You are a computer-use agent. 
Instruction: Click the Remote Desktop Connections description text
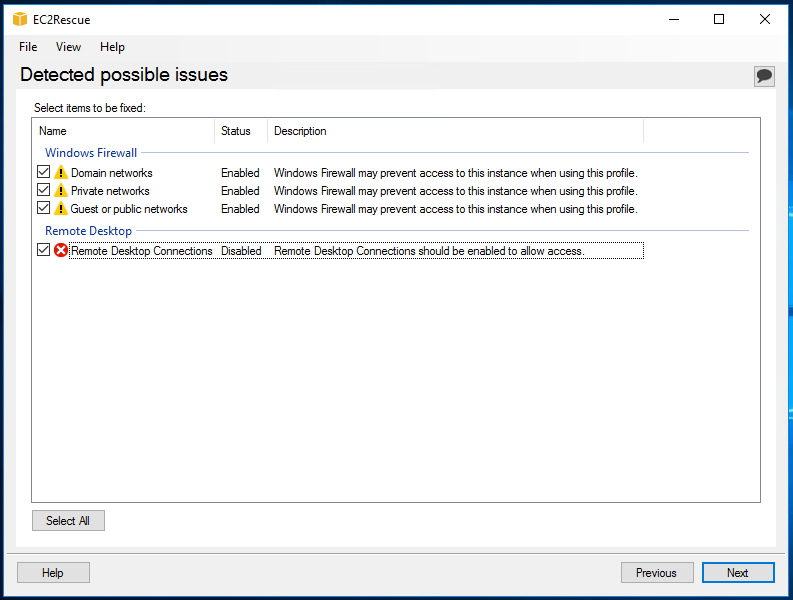point(429,251)
